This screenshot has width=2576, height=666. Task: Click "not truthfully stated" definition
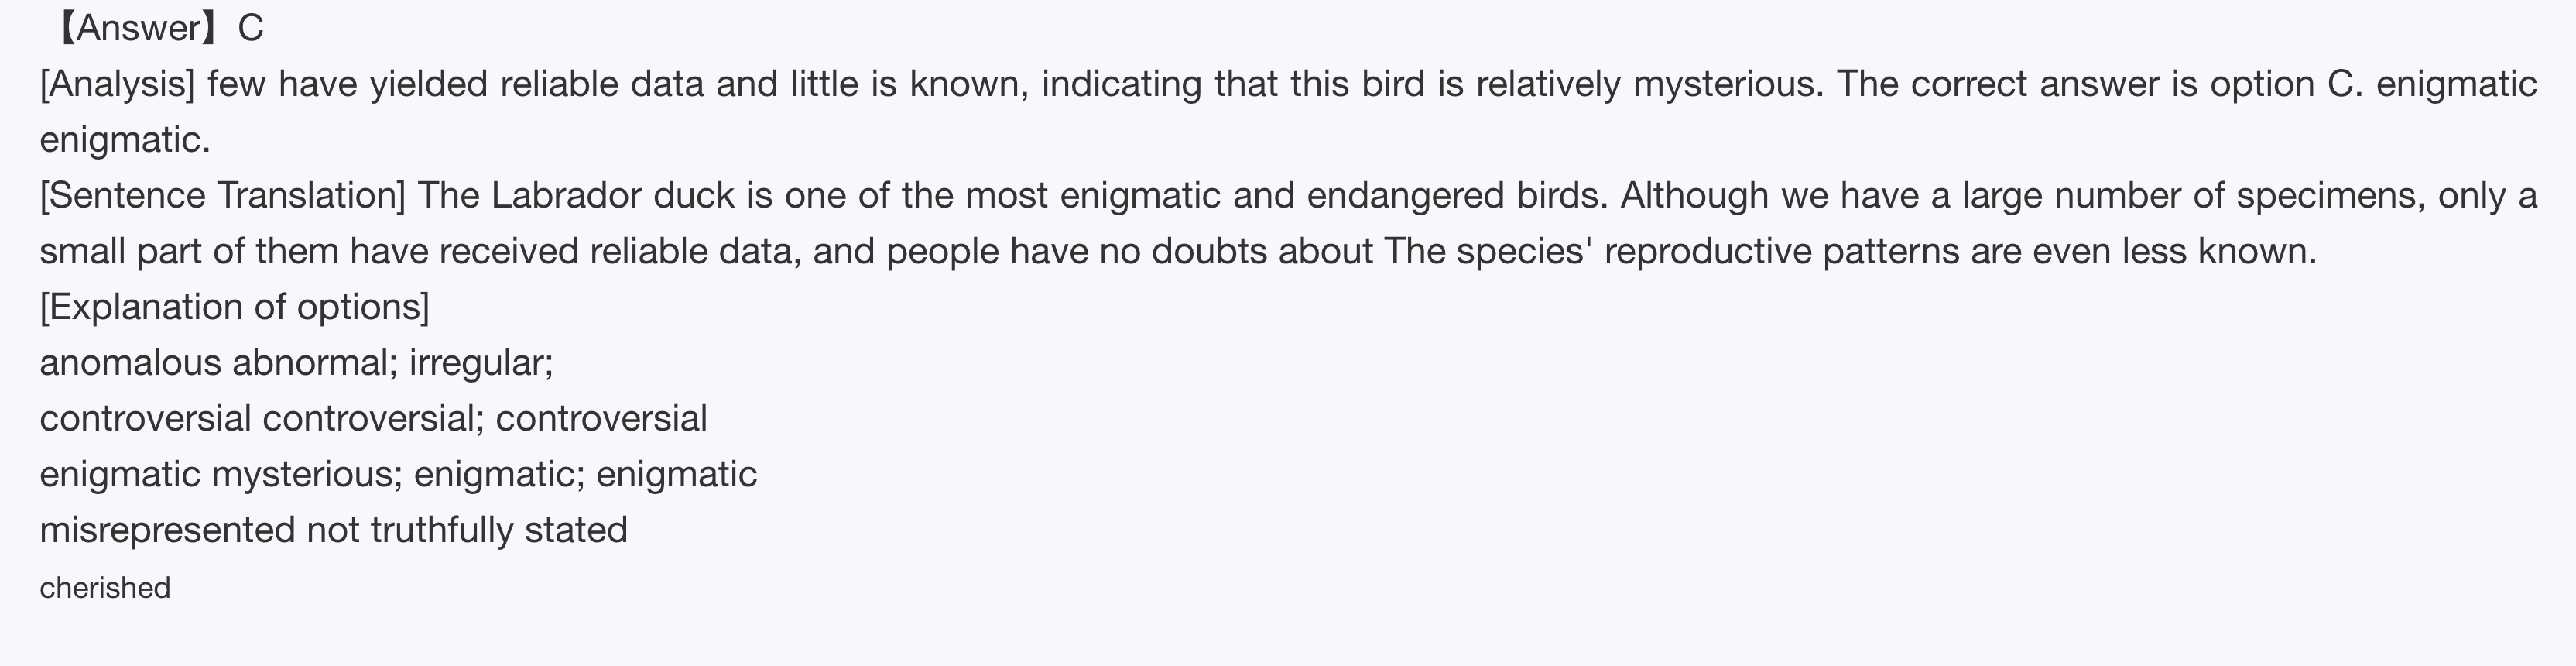coord(467,530)
